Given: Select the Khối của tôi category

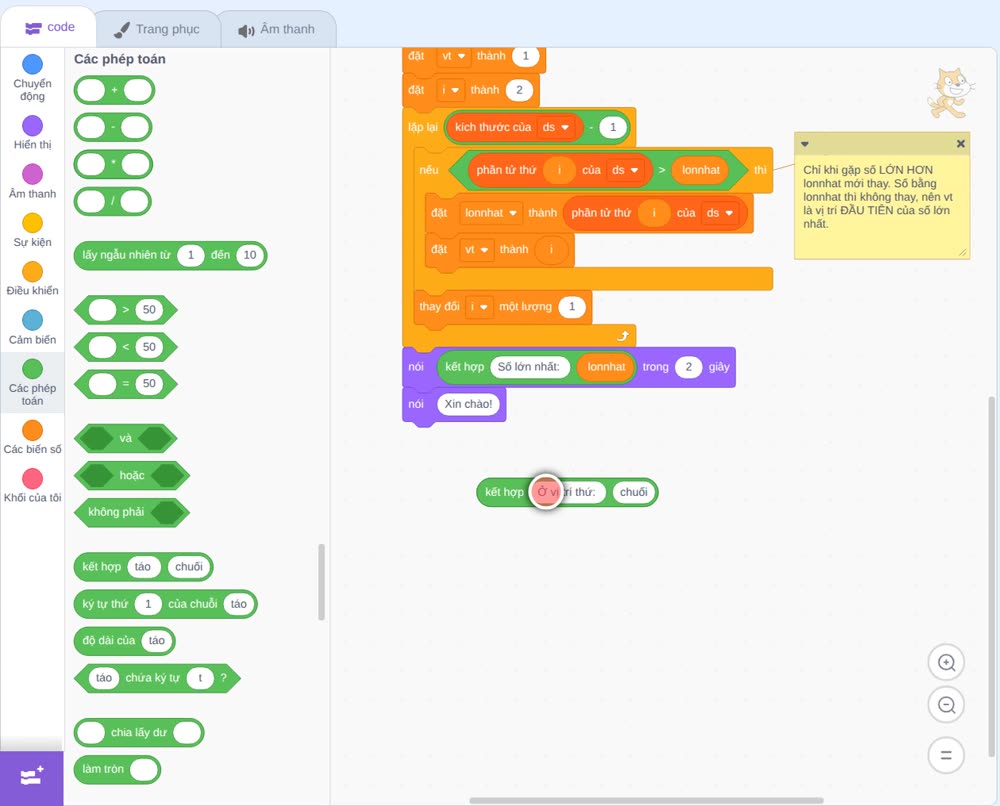Looking at the screenshot, I should tap(33, 486).
